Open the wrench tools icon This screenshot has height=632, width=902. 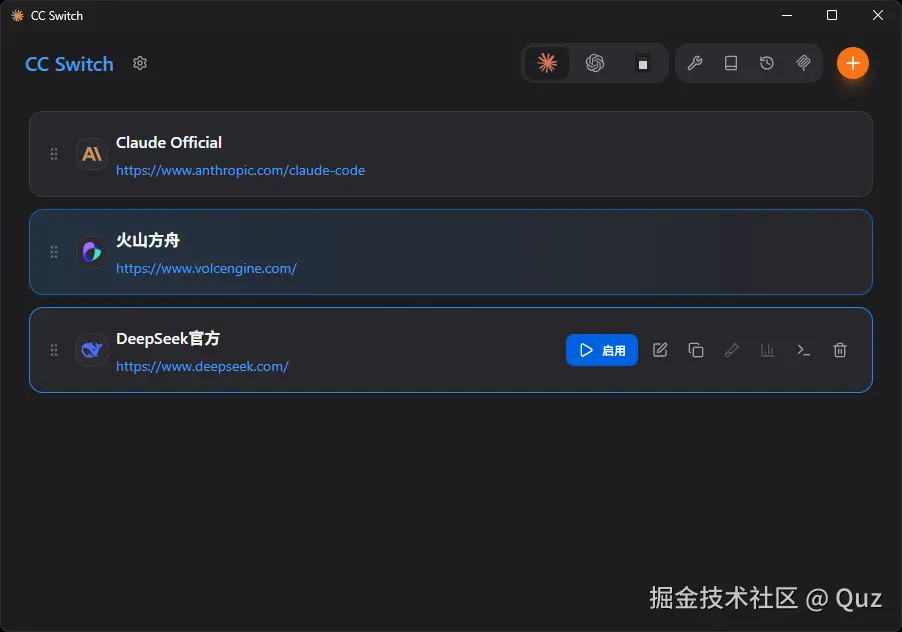tap(694, 63)
